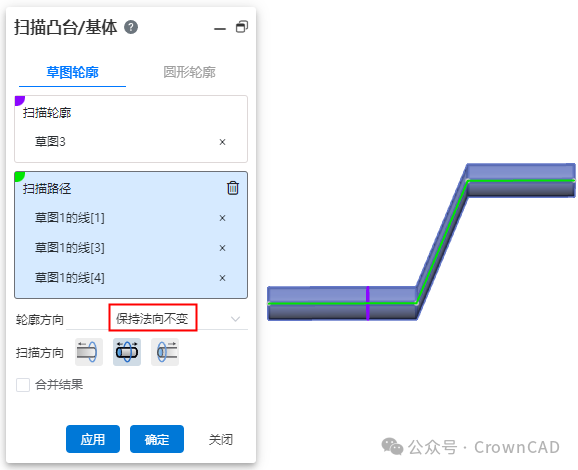The width and height of the screenshot is (578, 470).
Task: Click the 保持法向不变 dropdown value
Action: [x=152, y=318]
